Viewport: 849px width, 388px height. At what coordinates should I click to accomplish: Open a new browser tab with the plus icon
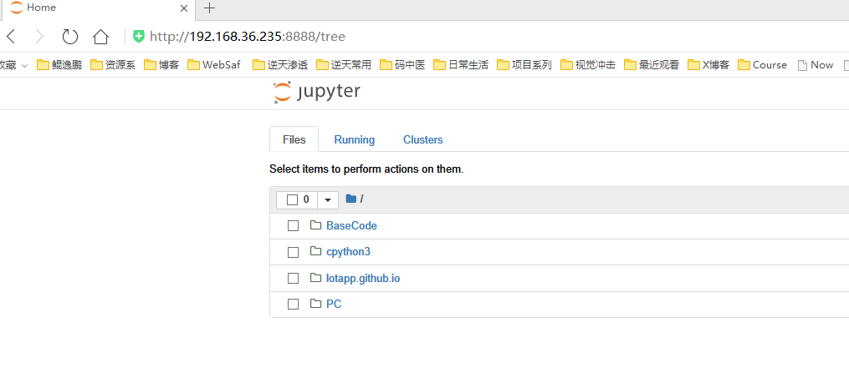(209, 8)
